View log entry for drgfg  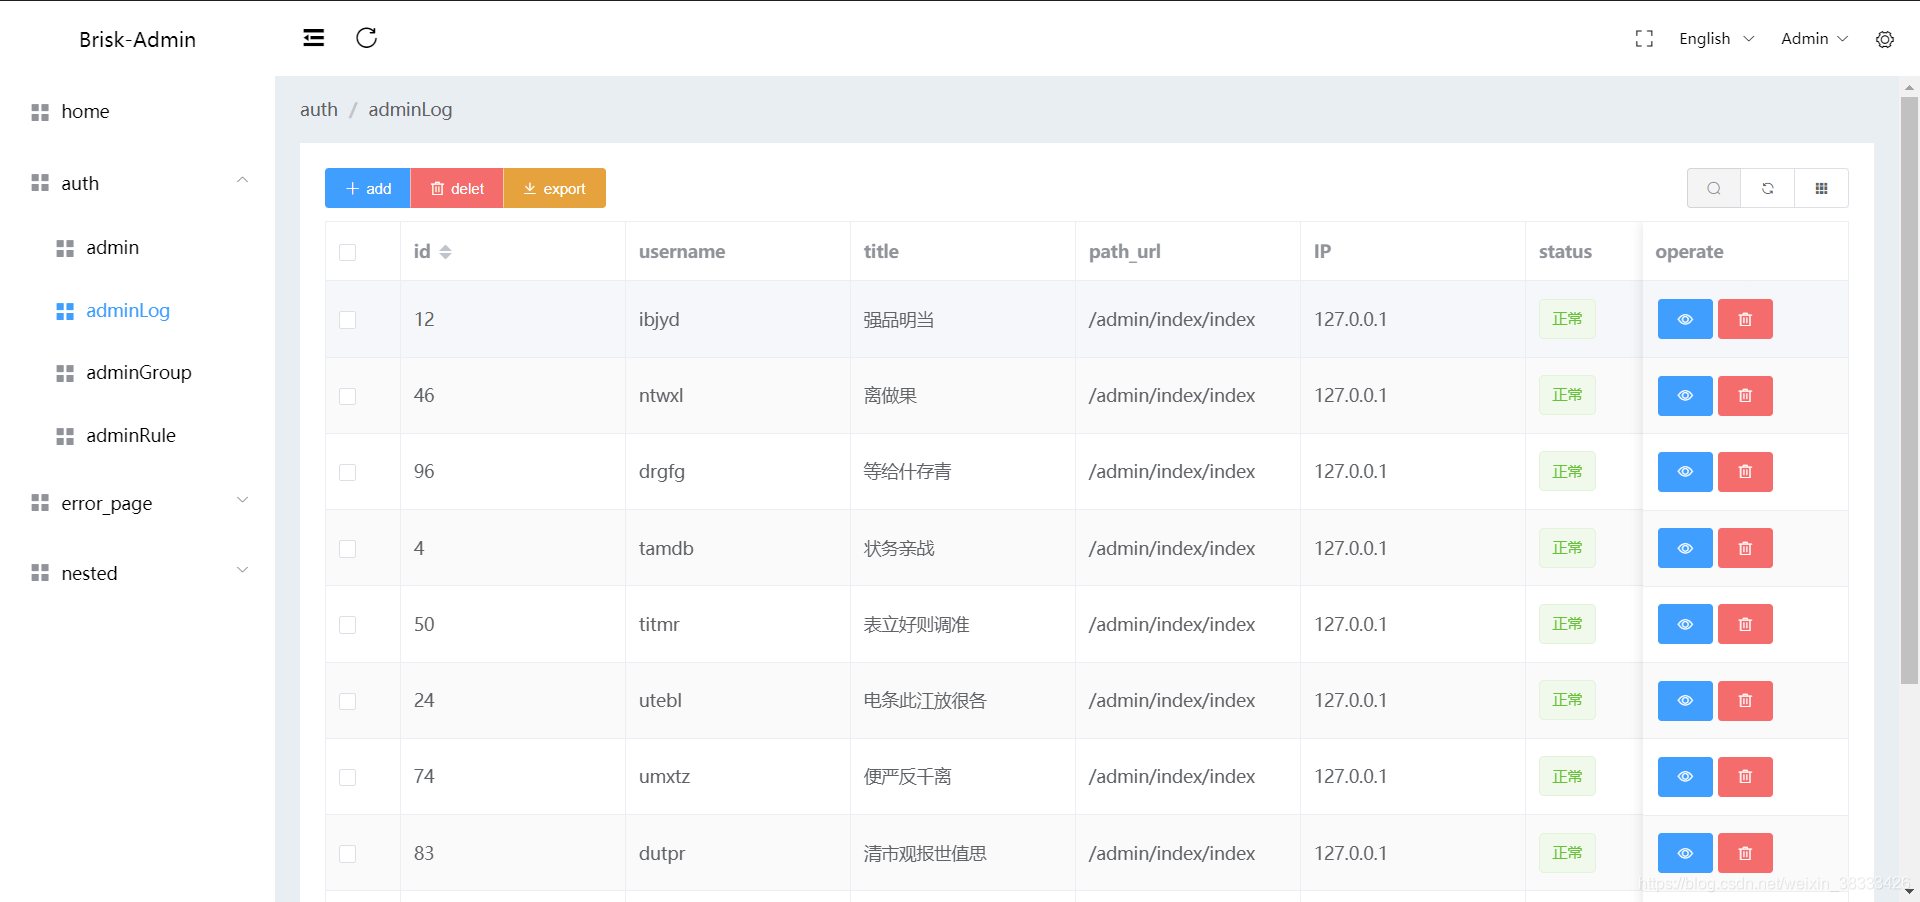(1685, 472)
